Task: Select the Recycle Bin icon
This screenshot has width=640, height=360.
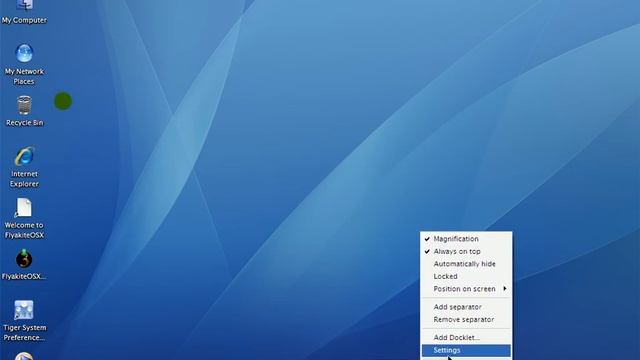Action: [x=24, y=105]
